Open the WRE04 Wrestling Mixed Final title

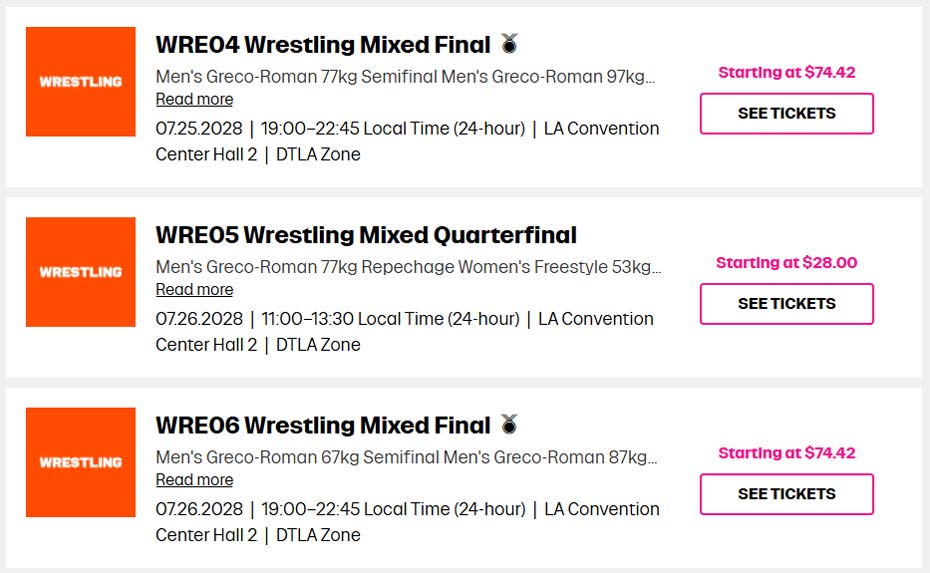coord(322,45)
